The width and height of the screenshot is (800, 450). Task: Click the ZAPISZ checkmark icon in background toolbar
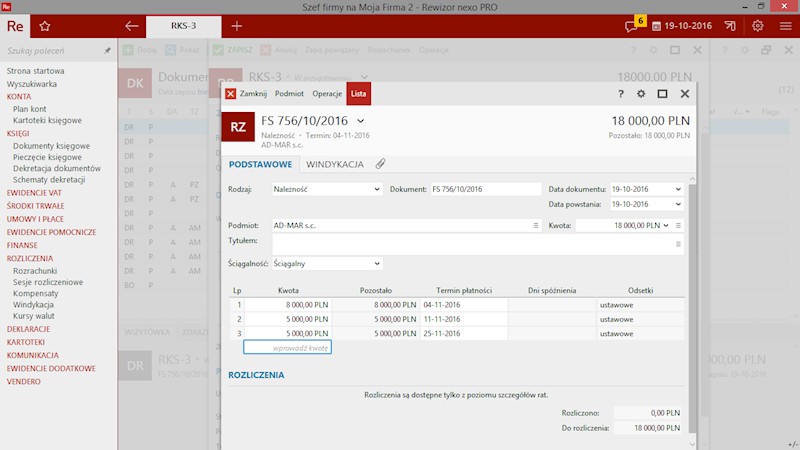click(218, 50)
